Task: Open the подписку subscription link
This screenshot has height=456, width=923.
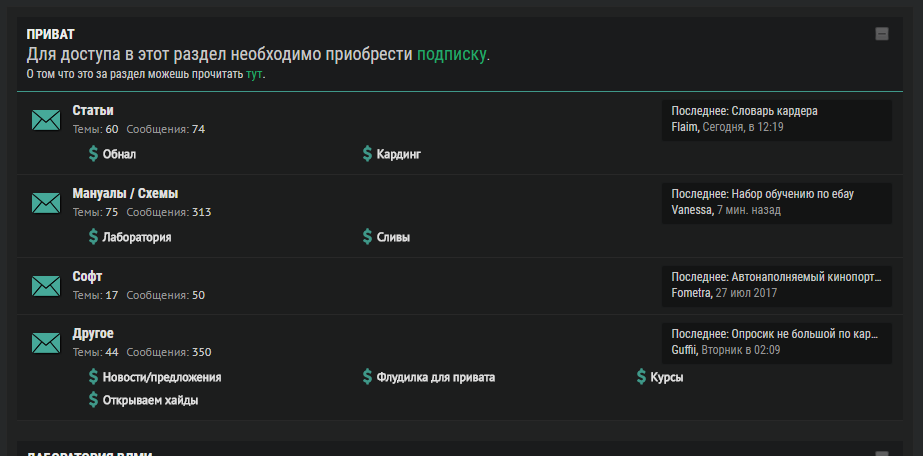Action: (x=452, y=54)
